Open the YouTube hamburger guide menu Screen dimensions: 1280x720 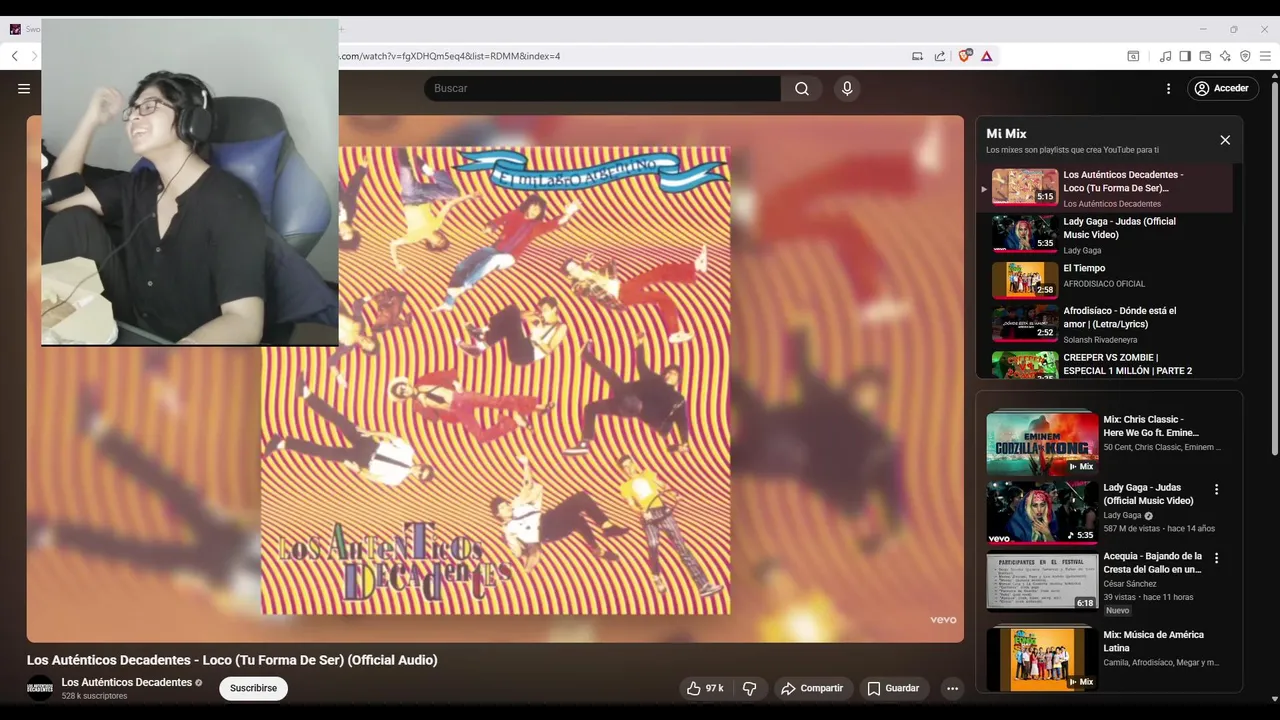[x=24, y=88]
